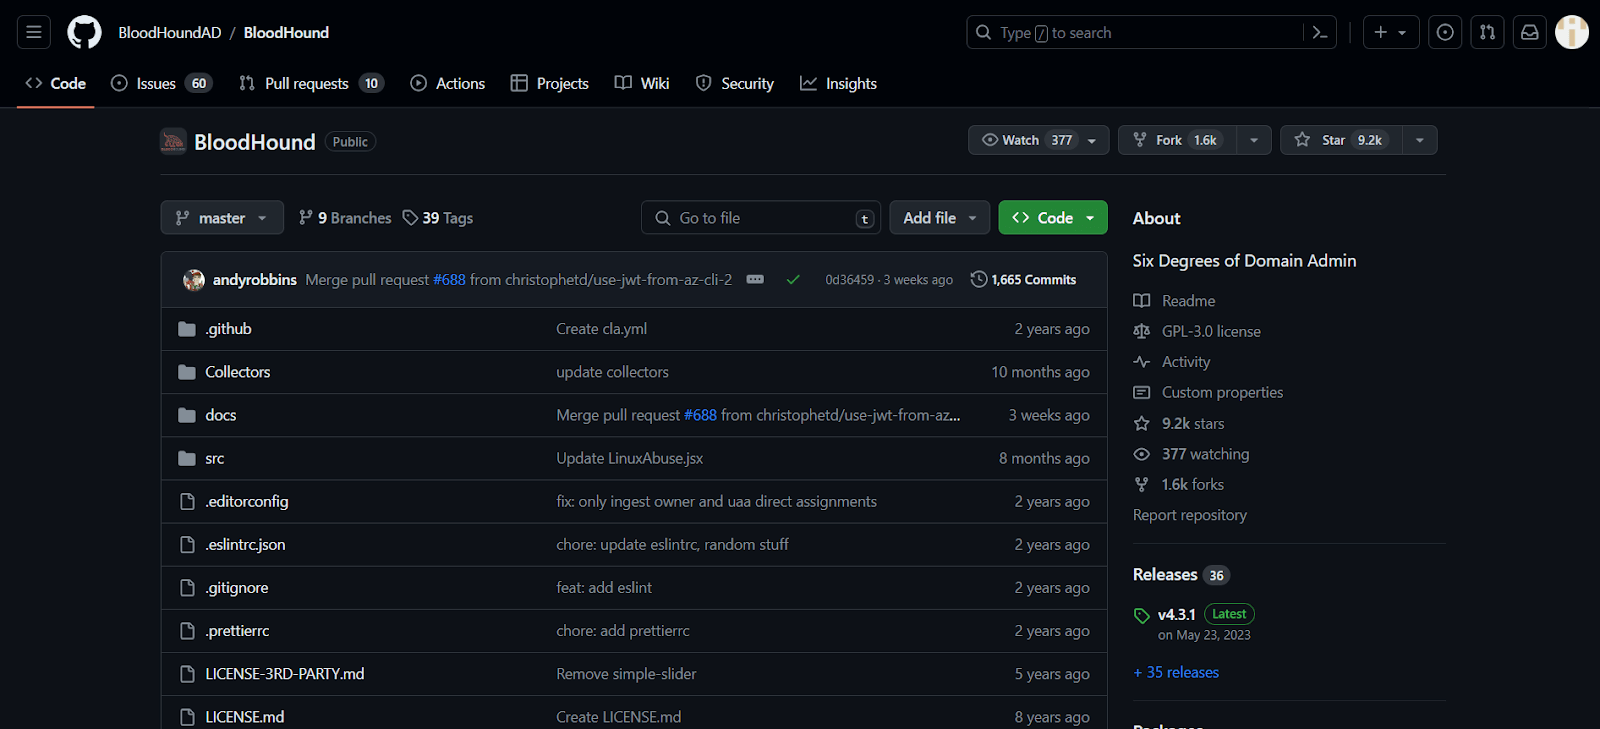Star the BloodHound repository
This screenshot has width=1600, height=729.
[x=1341, y=140]
